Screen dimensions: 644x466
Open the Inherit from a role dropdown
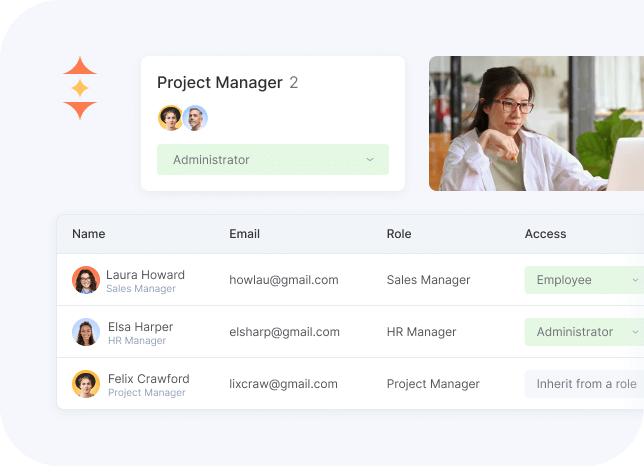[x=585, y=384]
